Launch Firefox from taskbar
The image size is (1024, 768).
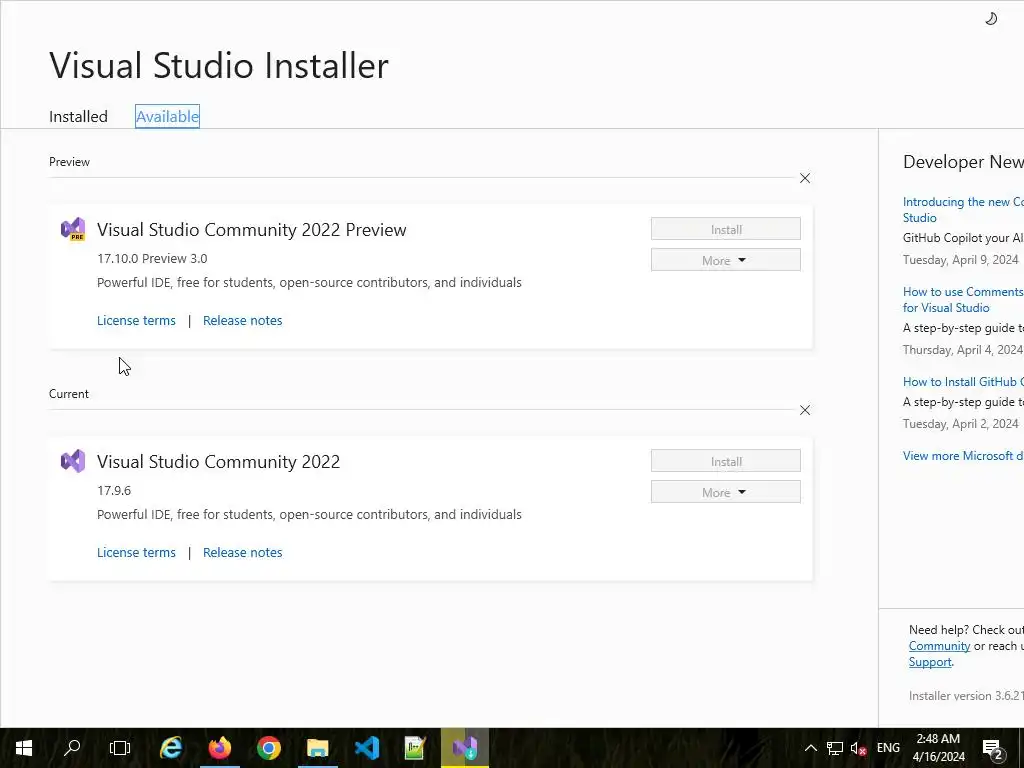pyautogui.click(x=220, y=748)
